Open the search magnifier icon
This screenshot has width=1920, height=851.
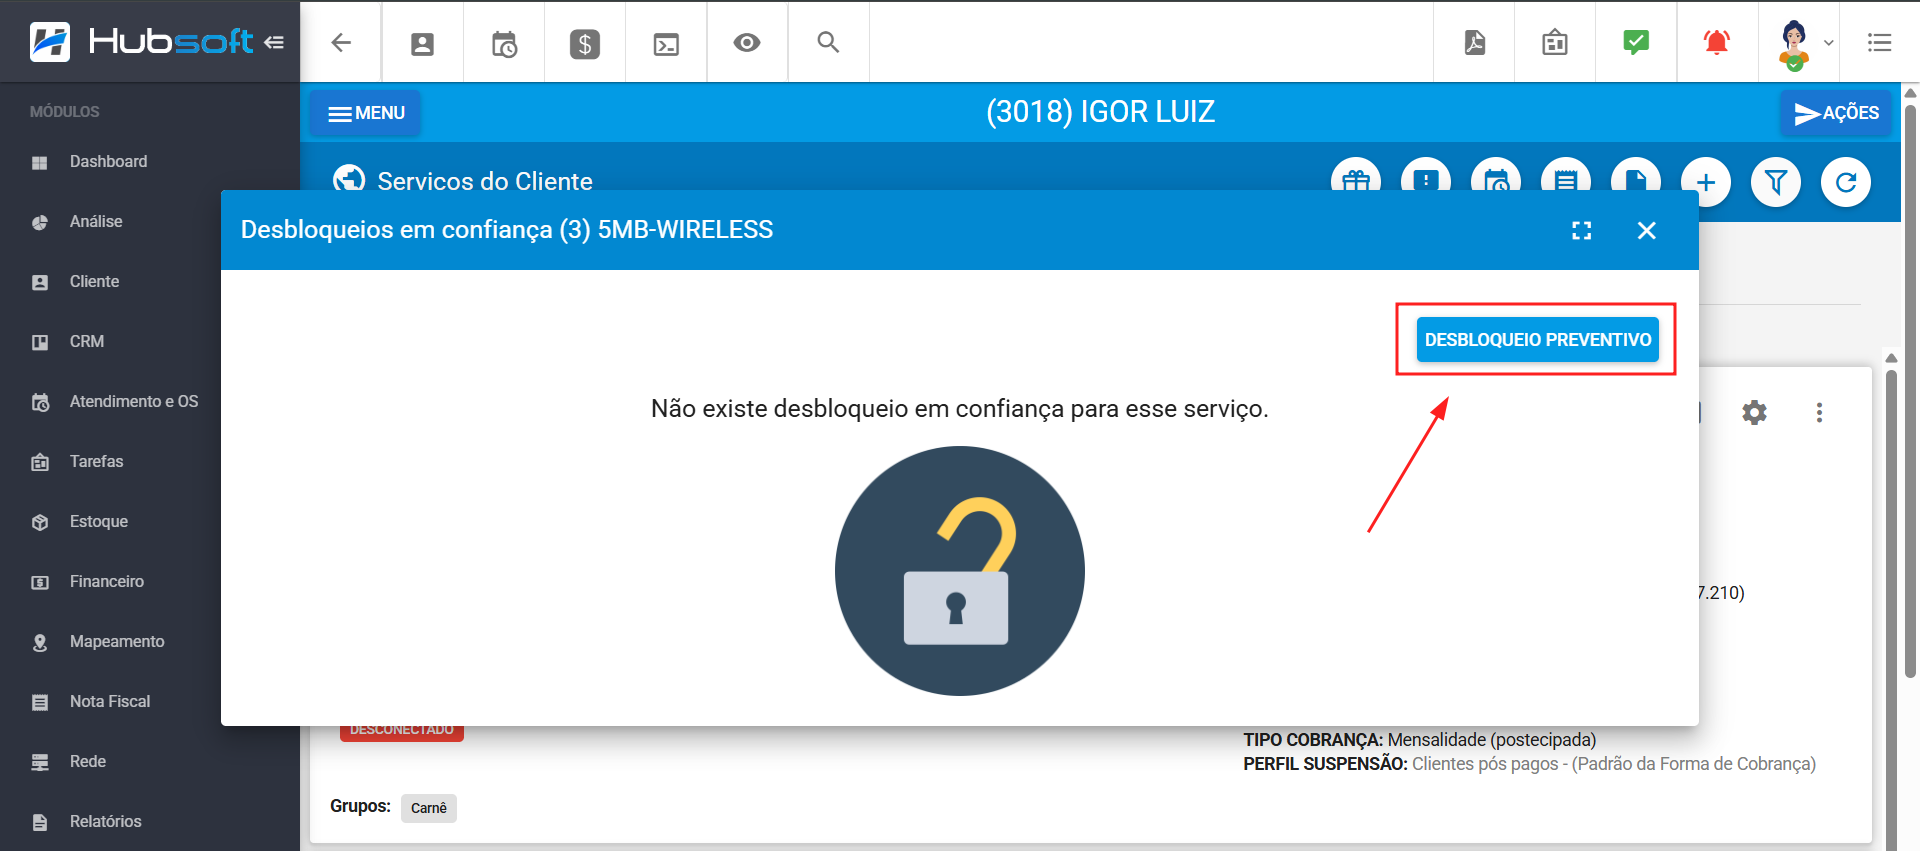coord(828,42)
